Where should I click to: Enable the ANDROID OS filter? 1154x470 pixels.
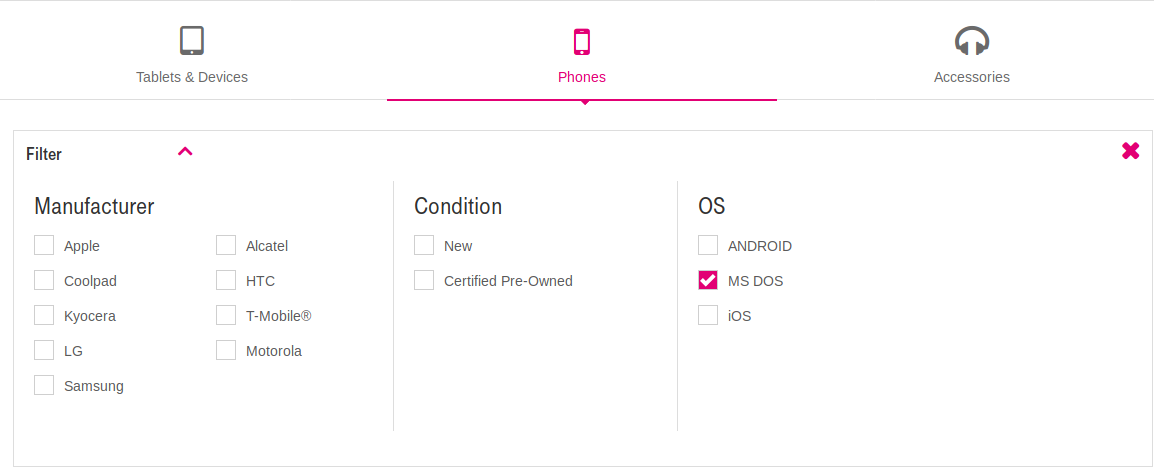pos(708,245)
